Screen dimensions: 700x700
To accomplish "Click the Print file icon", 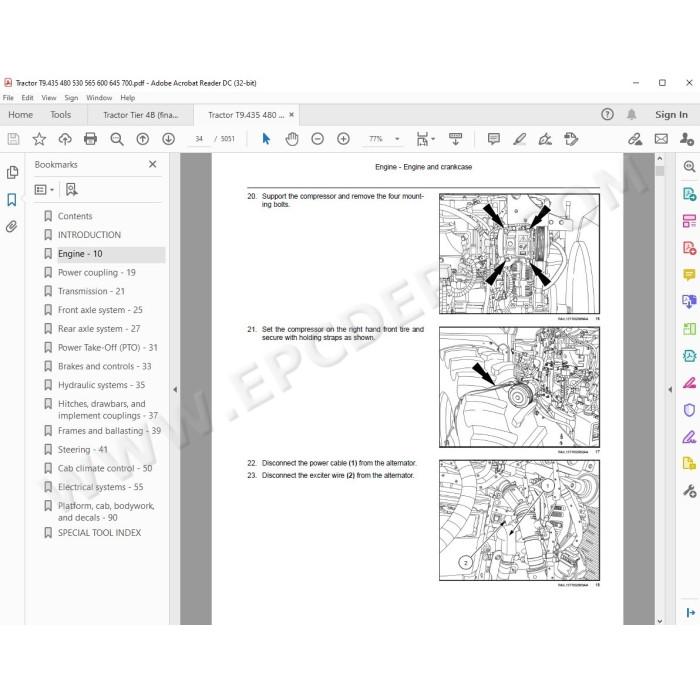I will [90, 139].
